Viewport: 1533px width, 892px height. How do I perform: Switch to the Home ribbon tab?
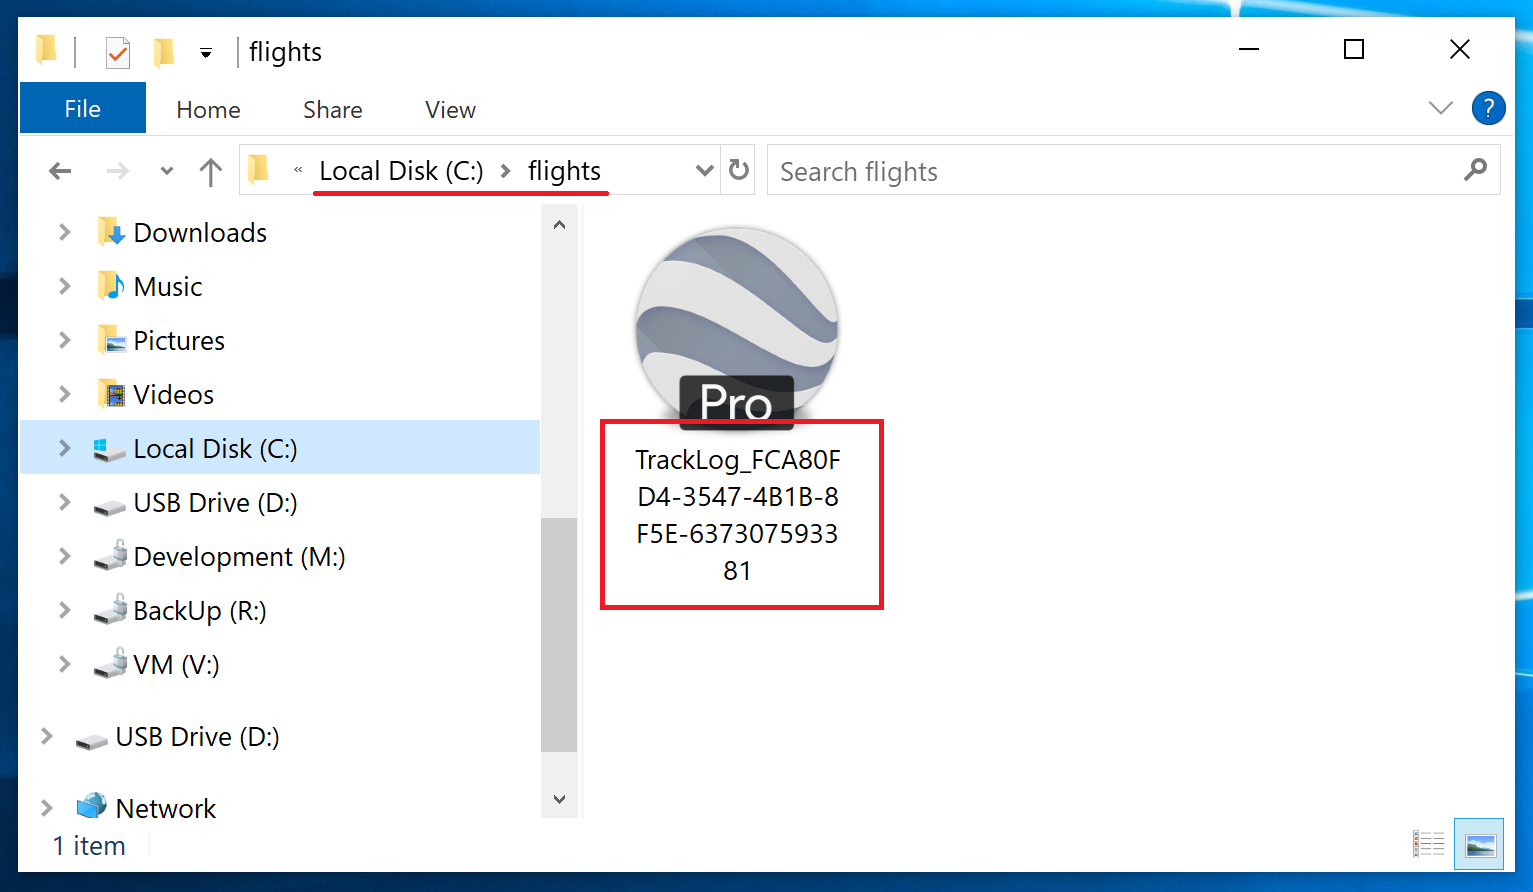[x=208, y=110]
